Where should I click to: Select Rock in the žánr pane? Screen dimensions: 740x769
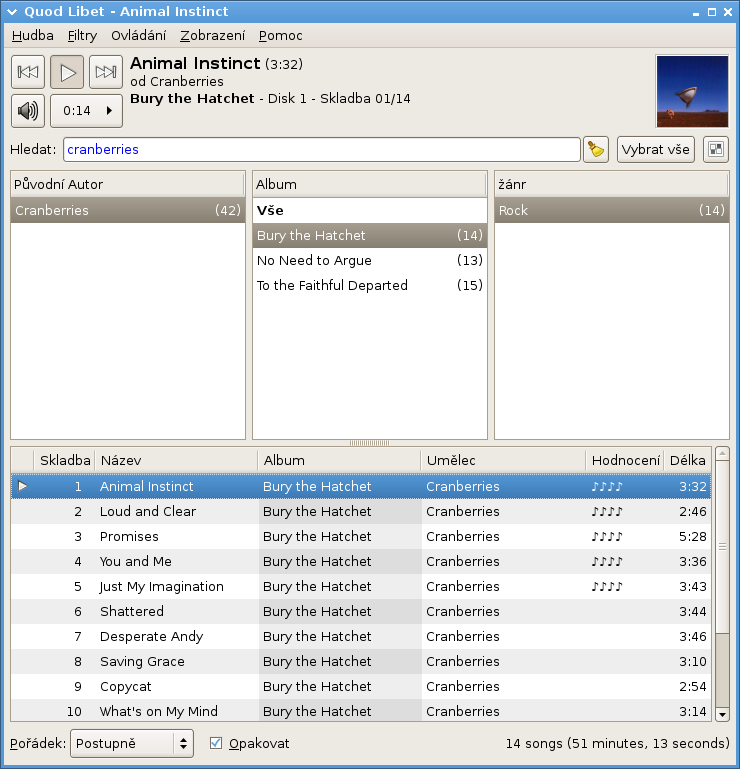tap(612, 210)
